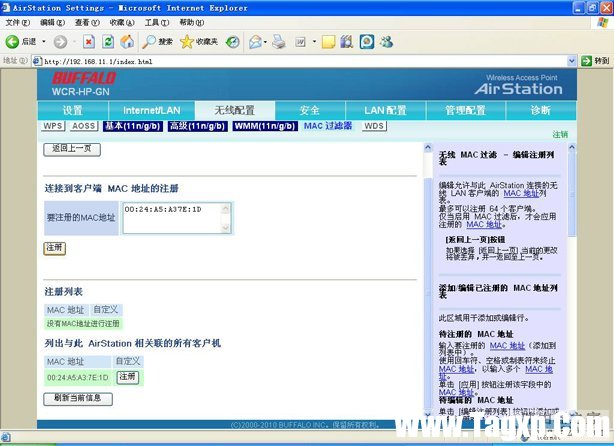Open Favorites star toolbar button
Image resolution: width=614 pixels, height=446 pixels.
click(199, 42)
